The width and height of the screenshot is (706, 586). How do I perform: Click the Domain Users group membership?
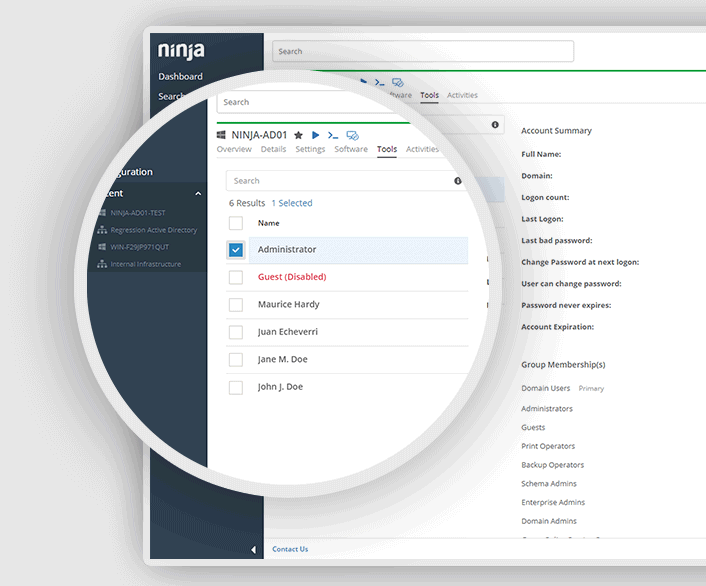[546, 388]
